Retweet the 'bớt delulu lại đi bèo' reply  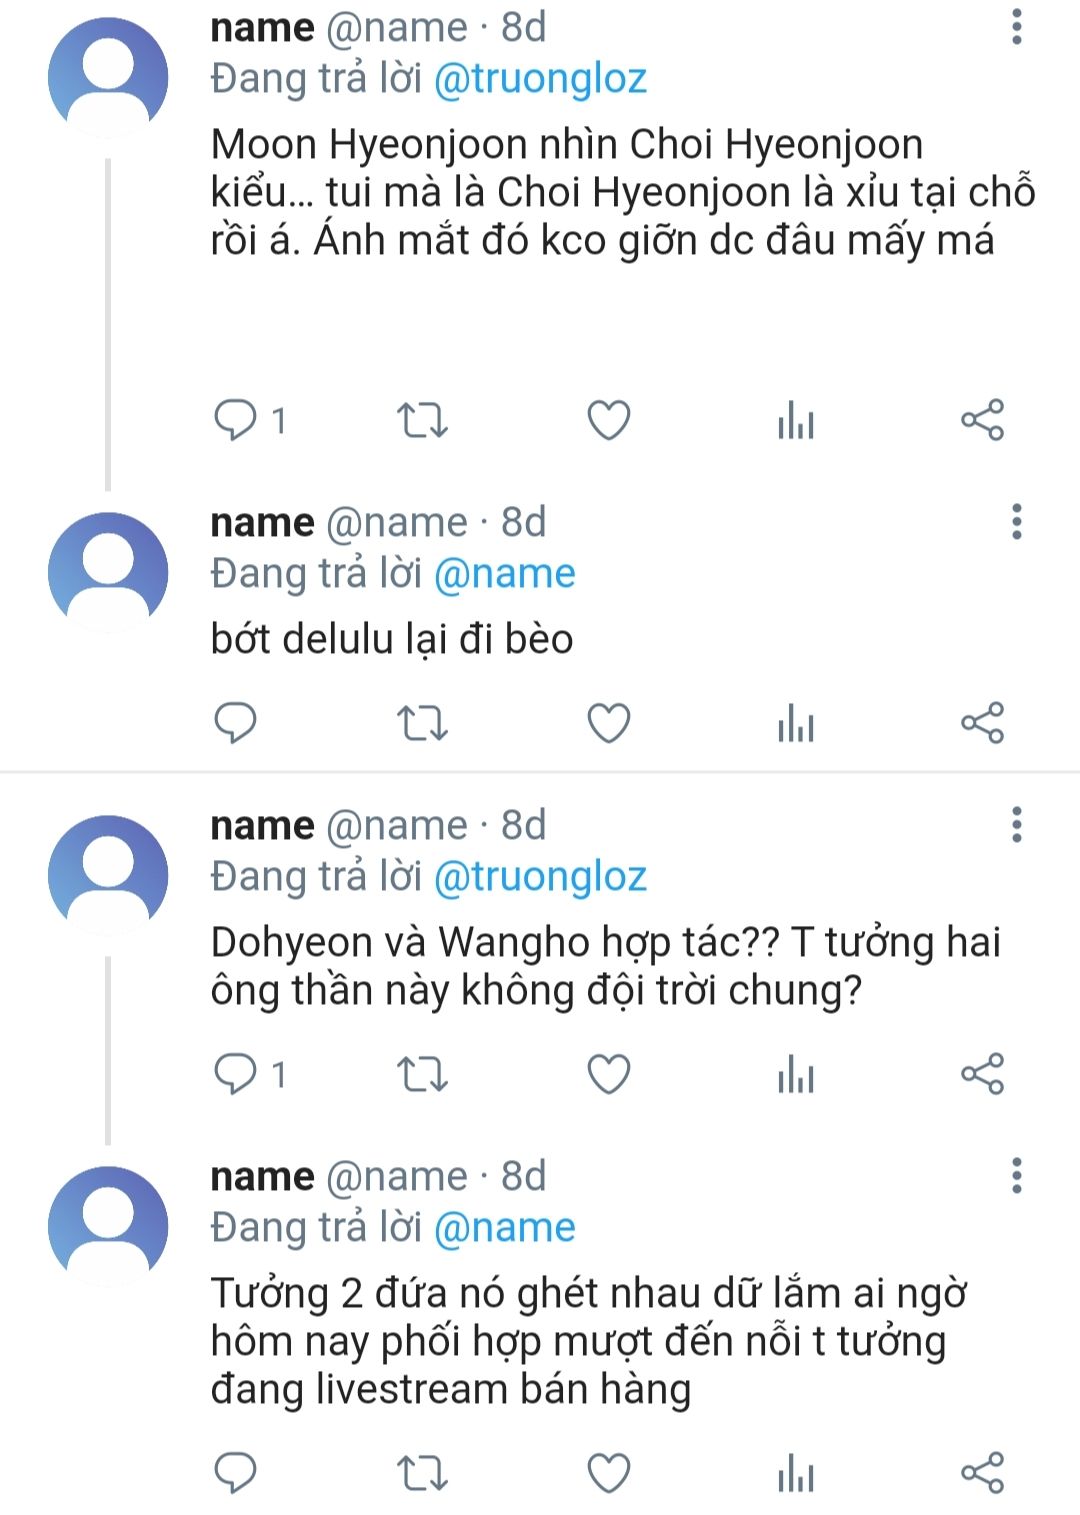pos(422,723)
